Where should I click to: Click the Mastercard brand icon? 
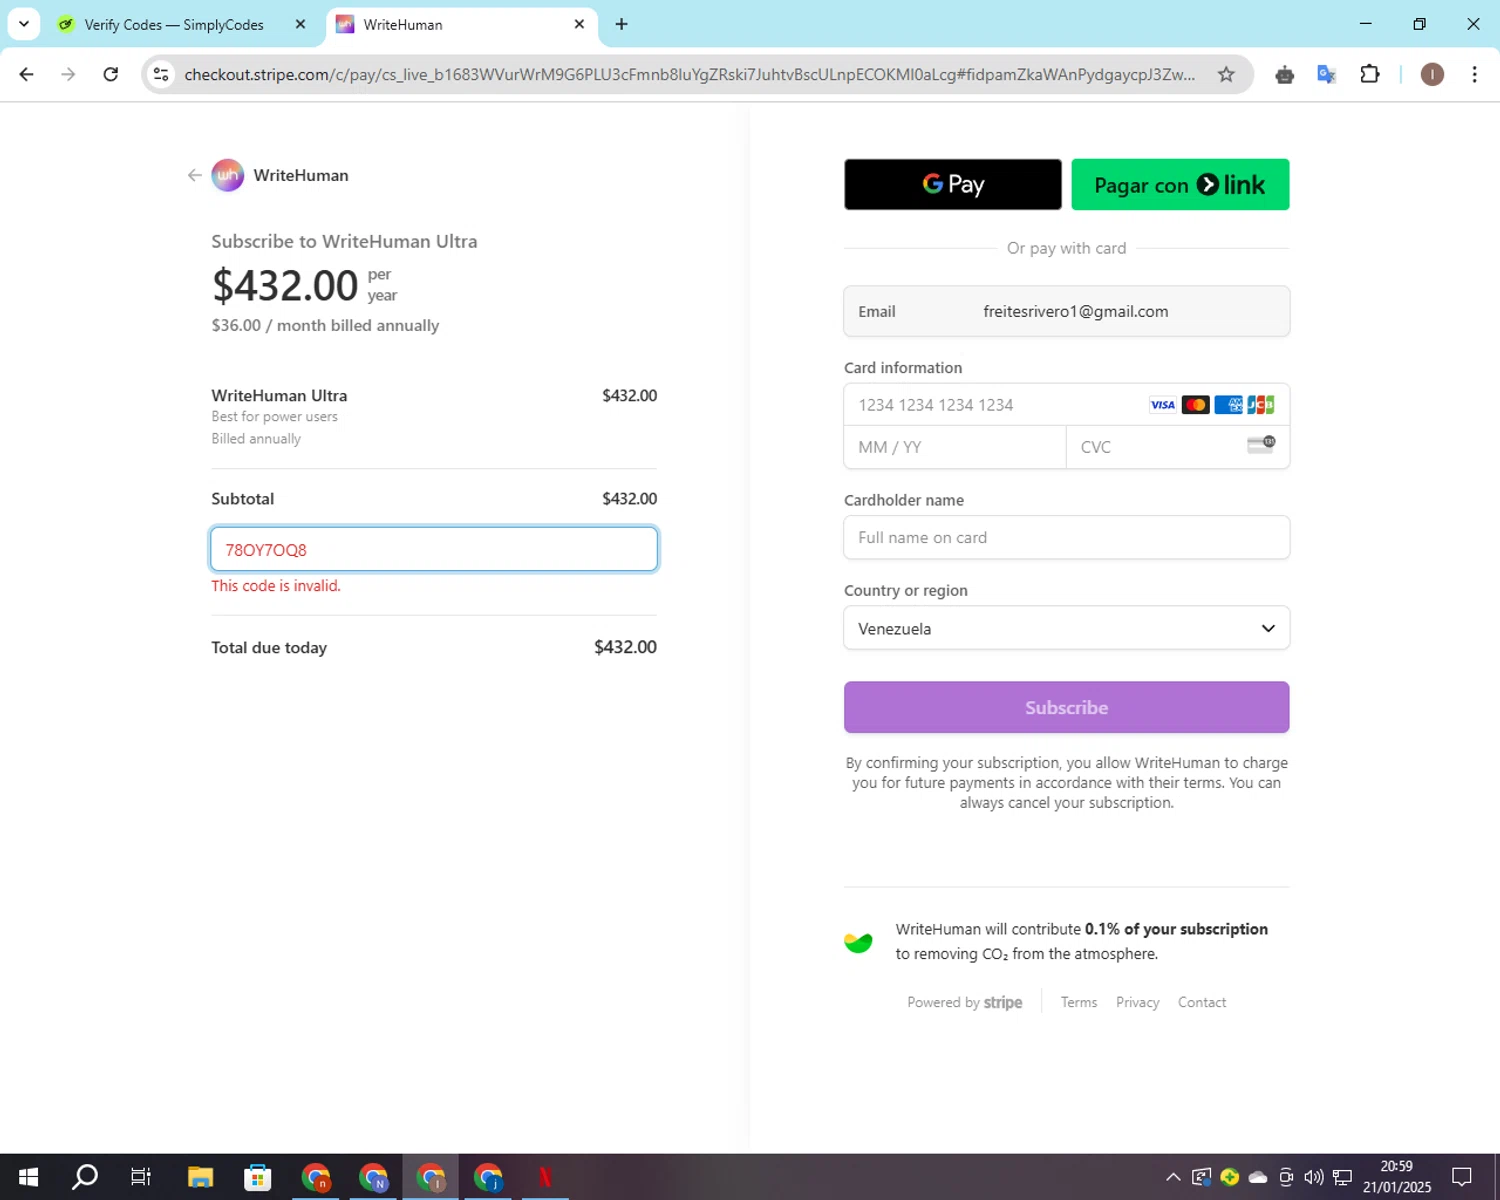[x=1195, y=405]
